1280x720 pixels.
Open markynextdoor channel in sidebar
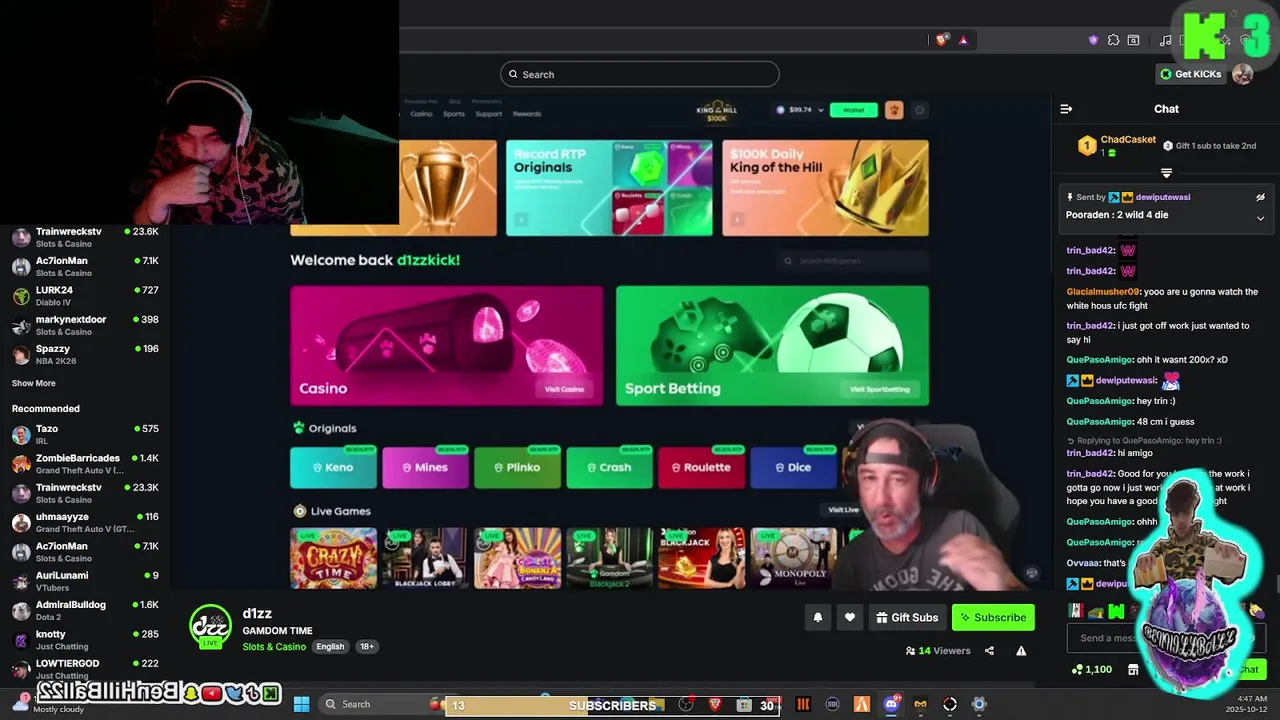(85, 325)
